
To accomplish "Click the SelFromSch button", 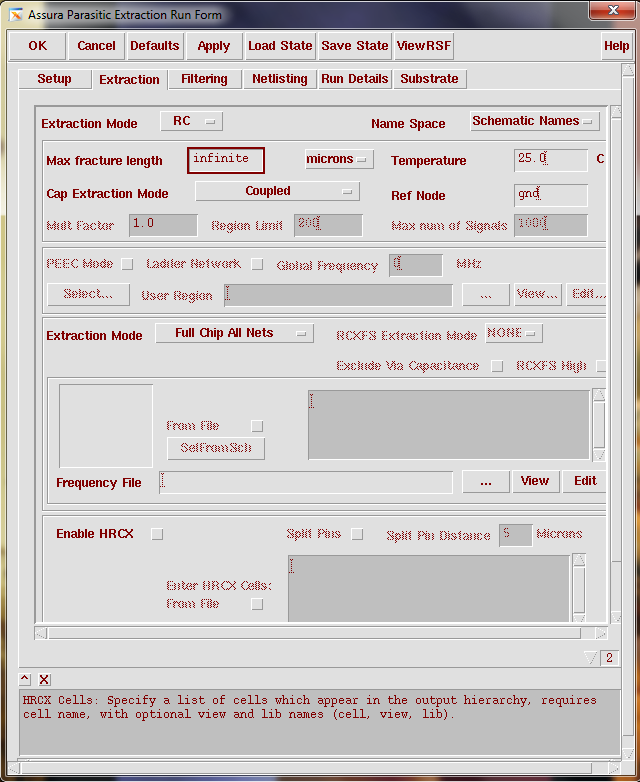I will coord(215,448).
